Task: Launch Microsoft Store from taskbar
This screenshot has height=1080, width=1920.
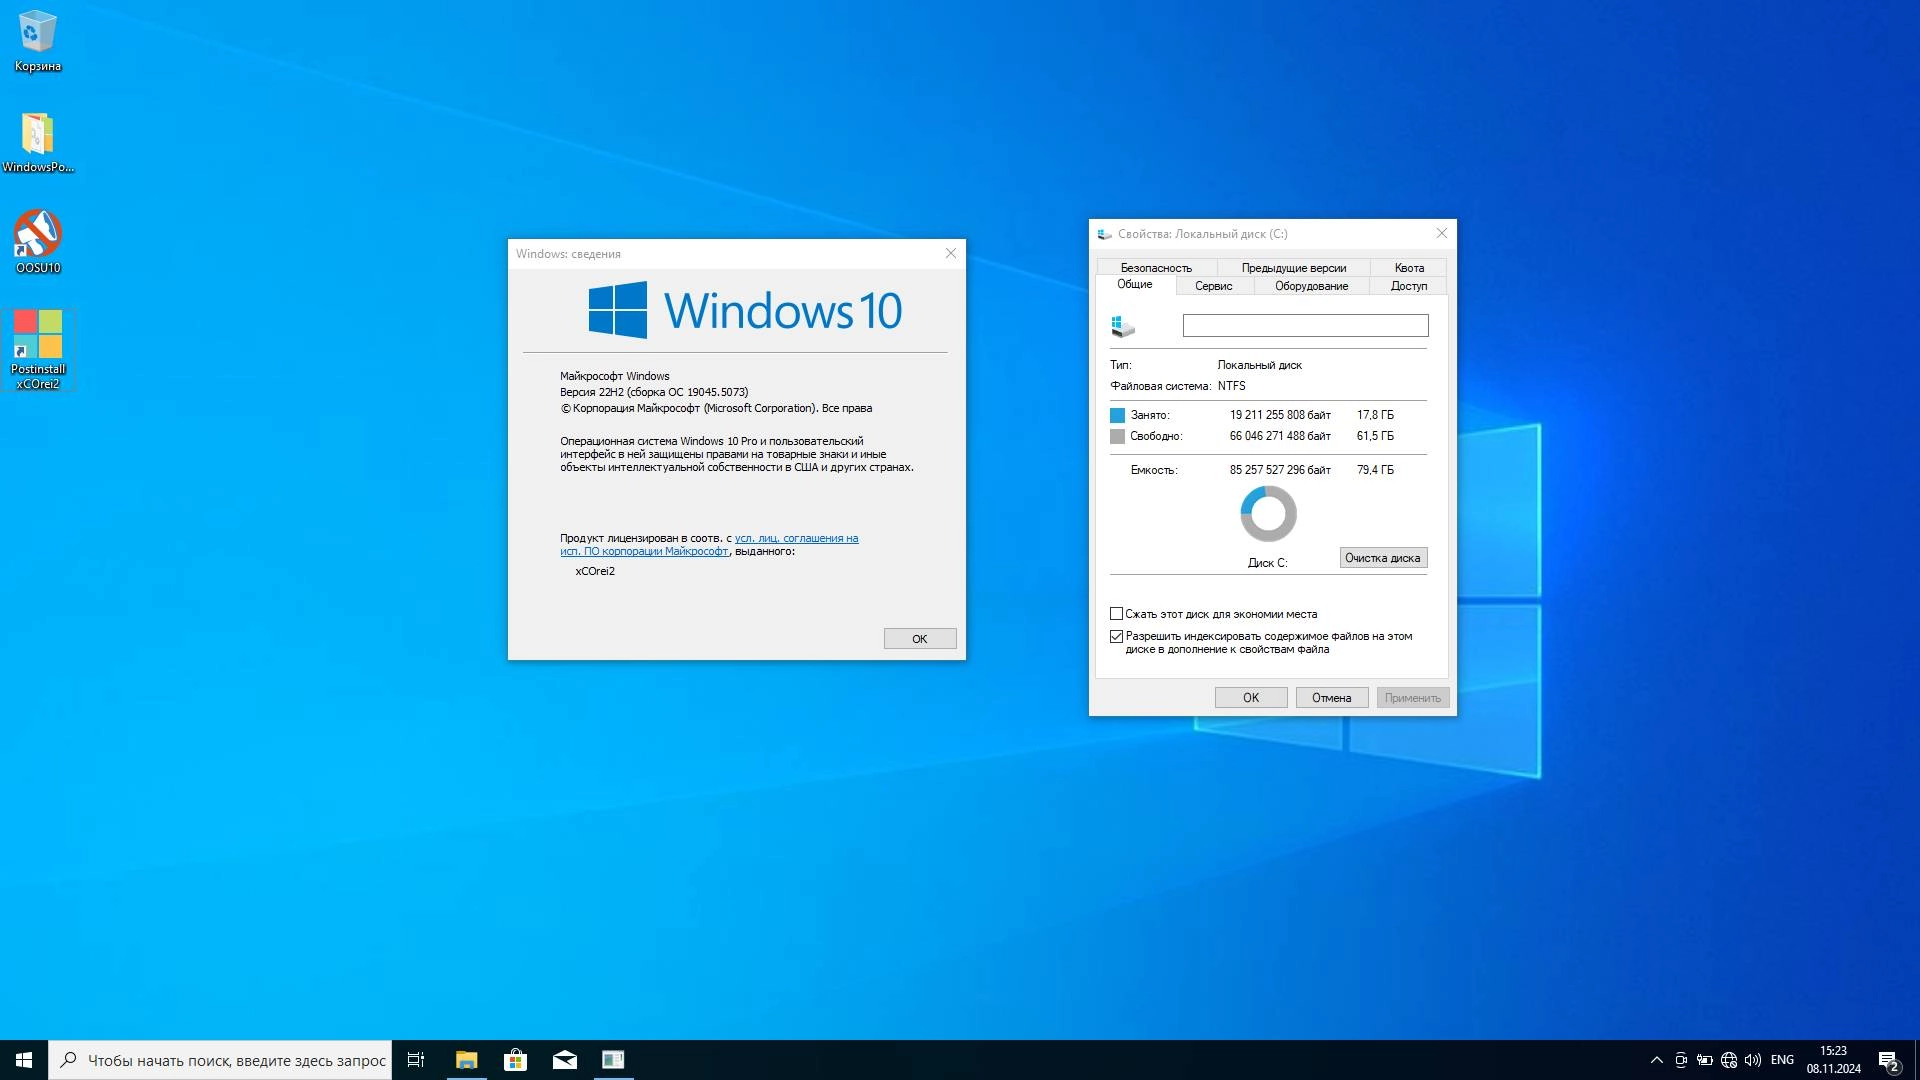Action: click(x=515, y=1060)
